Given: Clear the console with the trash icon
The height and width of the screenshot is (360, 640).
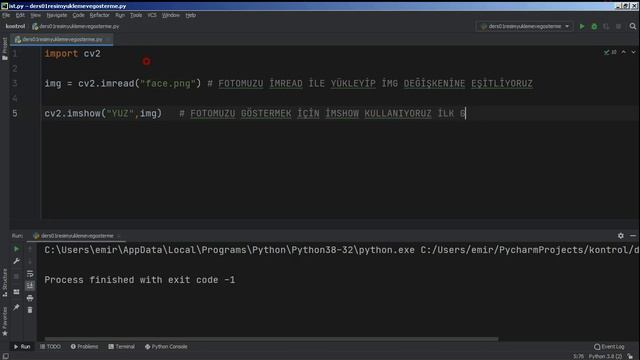Looking at the screenshot, I should tap(30, 310).
